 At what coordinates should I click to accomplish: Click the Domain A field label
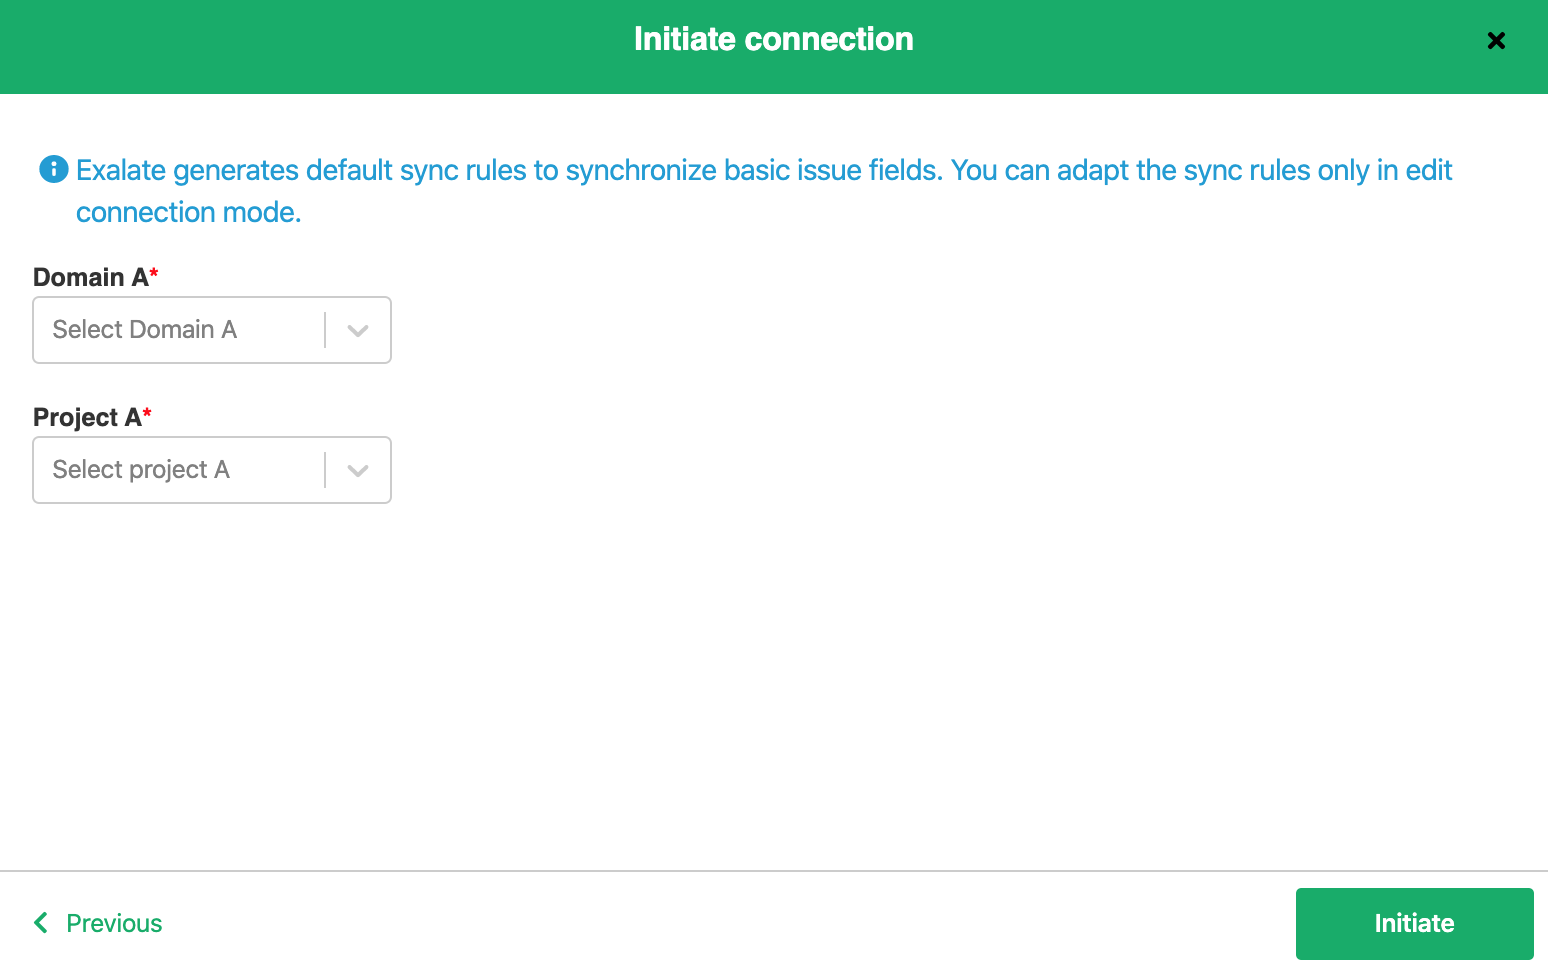(90, 277)
